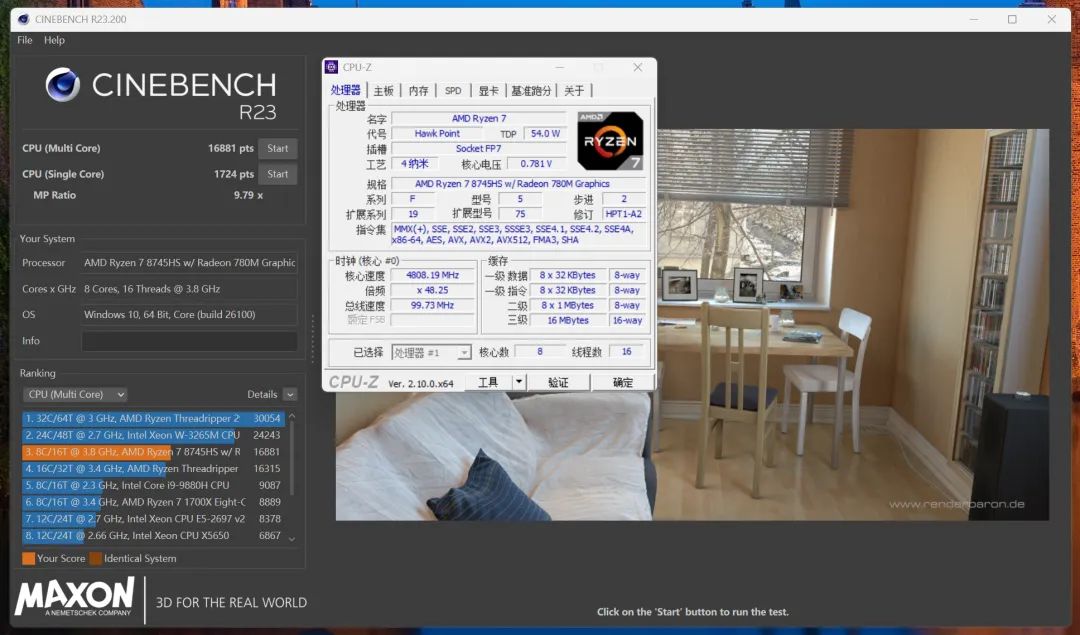Open the Help menu
The height and width of the screenshot is (635, 1080).
[54, 40]
